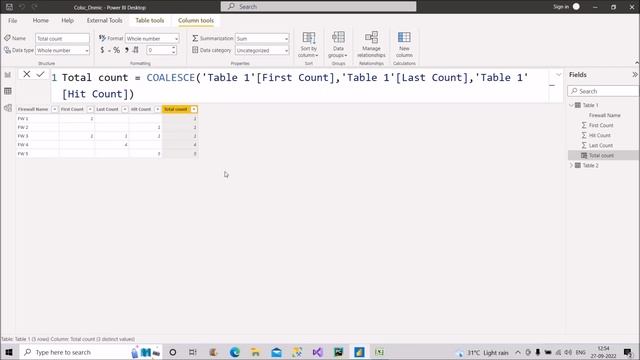Image resolution: width=640 pixels, height=360 pixels.
Task: Collapse Table 1 in Fields pane
Action: (571, 105)
